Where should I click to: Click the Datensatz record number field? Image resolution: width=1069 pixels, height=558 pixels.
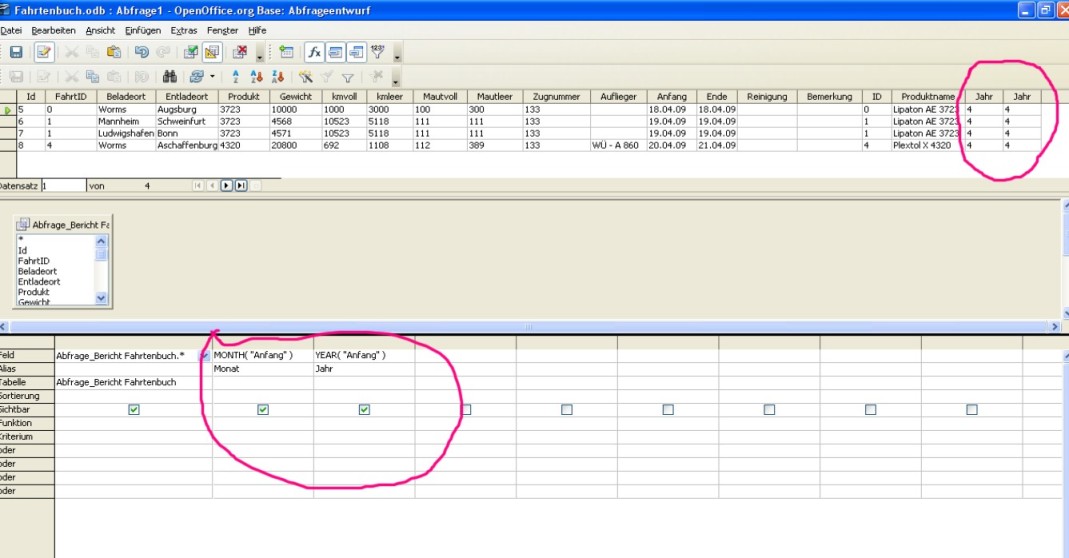click(63, 186)
